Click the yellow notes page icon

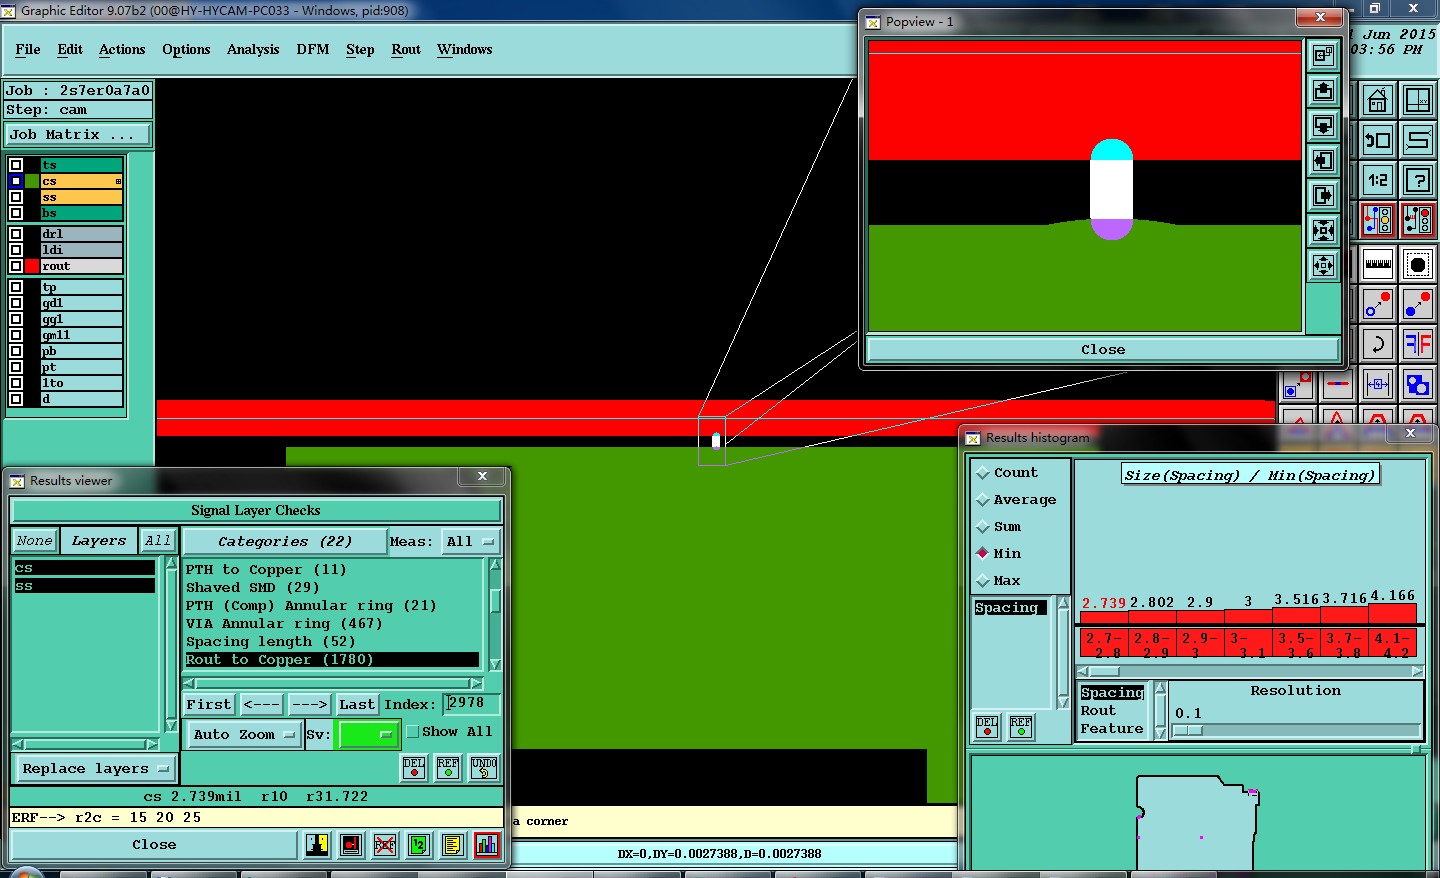click(x=453, y=845)
